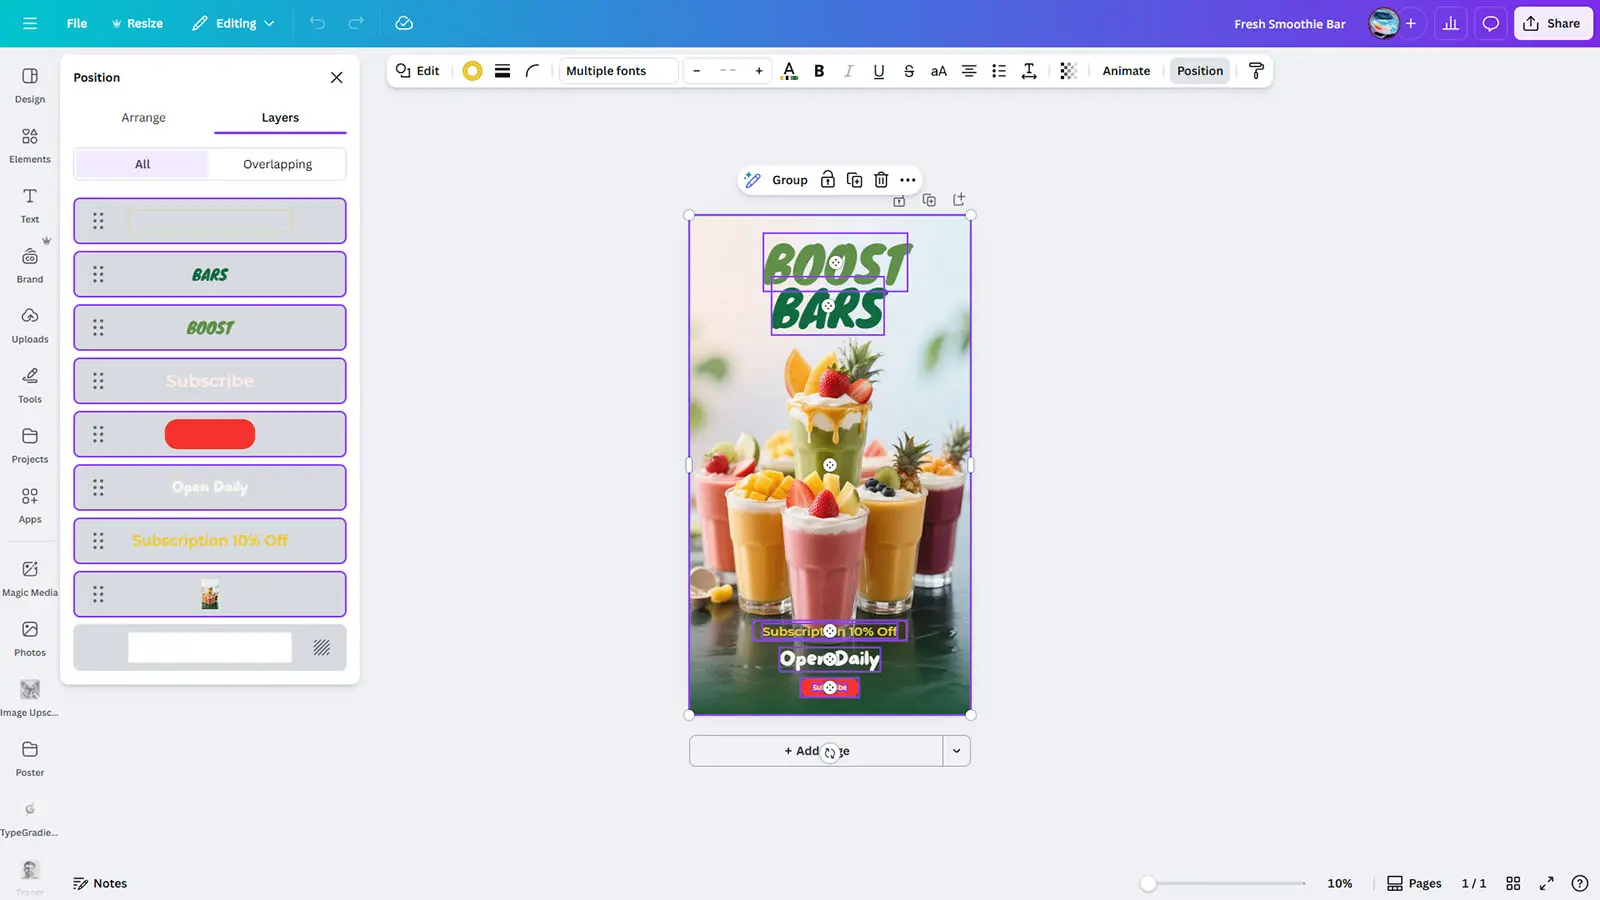This screenshot has height=900, width=1600.
Task: Select the Overlapping layers filter
Action: coord(277,164)
